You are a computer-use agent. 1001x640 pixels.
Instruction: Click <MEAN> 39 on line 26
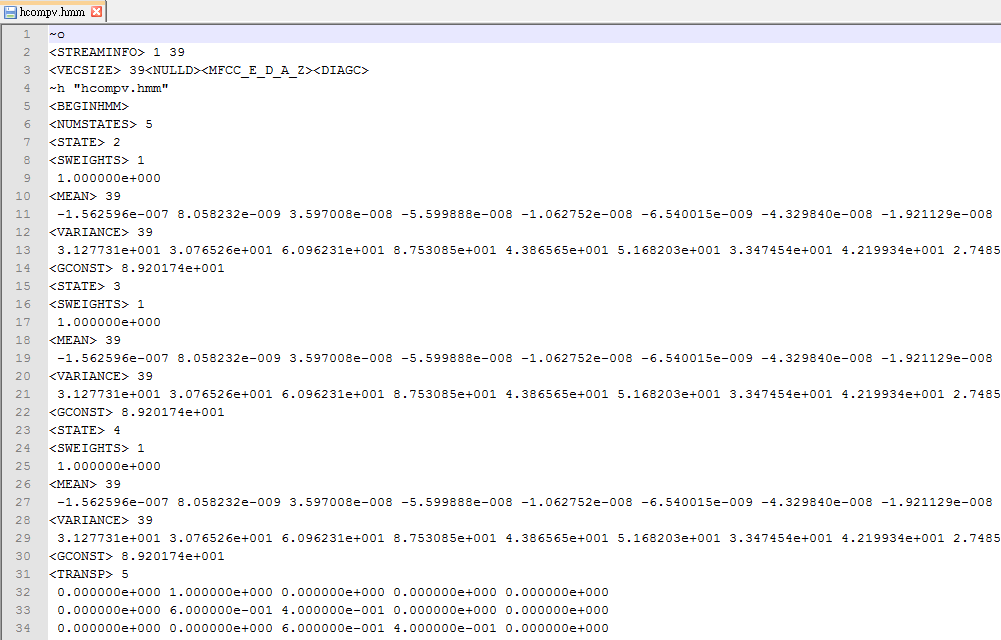tap(85, 484)
